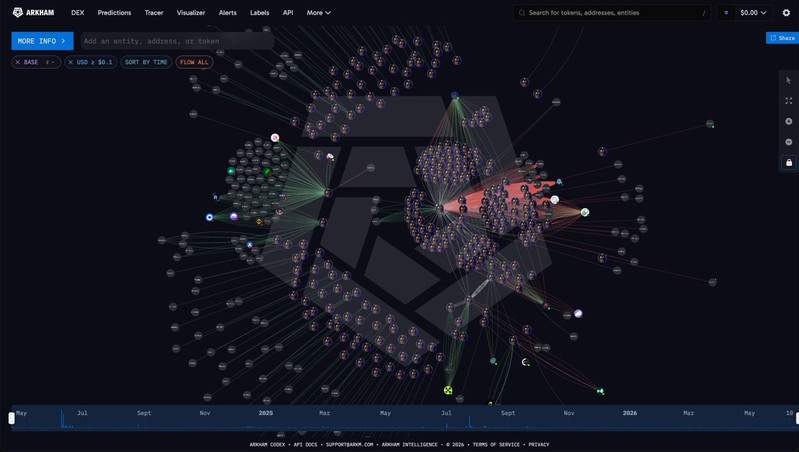Screen dimensions: 799x452
Task: Zoom in with the plus icon
Action: [789, 121]
